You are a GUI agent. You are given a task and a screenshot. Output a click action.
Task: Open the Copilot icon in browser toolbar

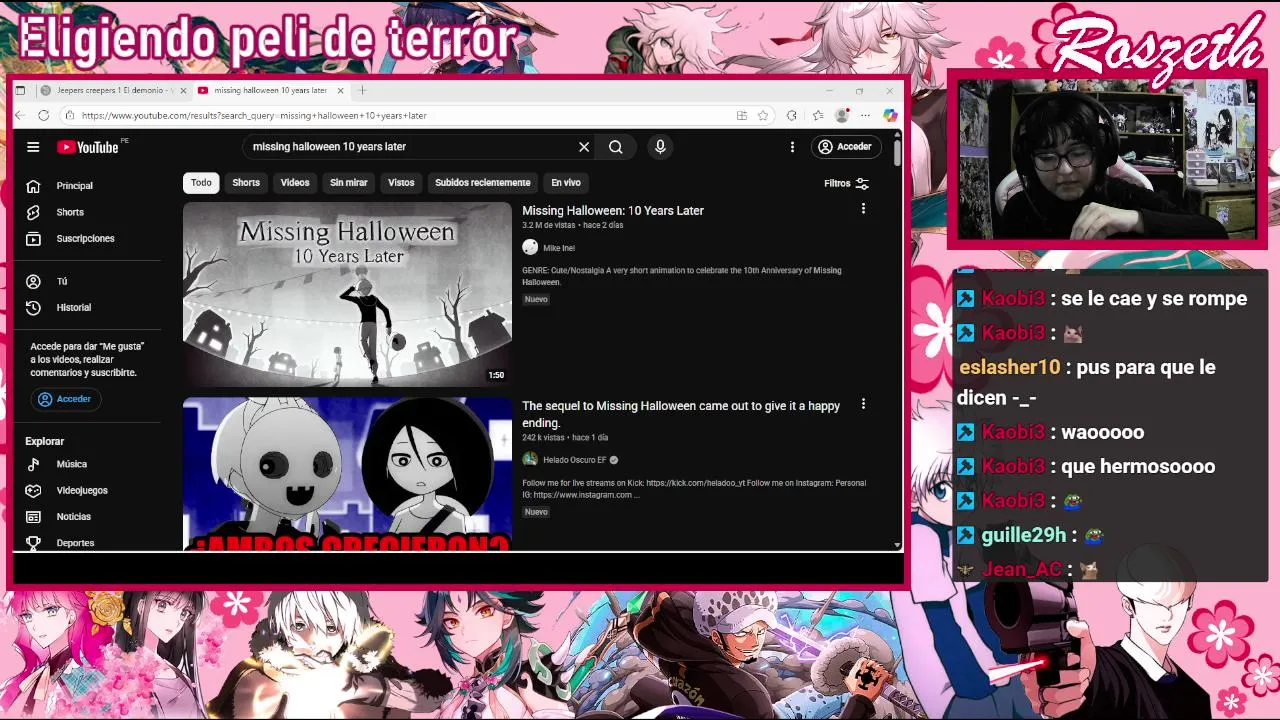890,116
